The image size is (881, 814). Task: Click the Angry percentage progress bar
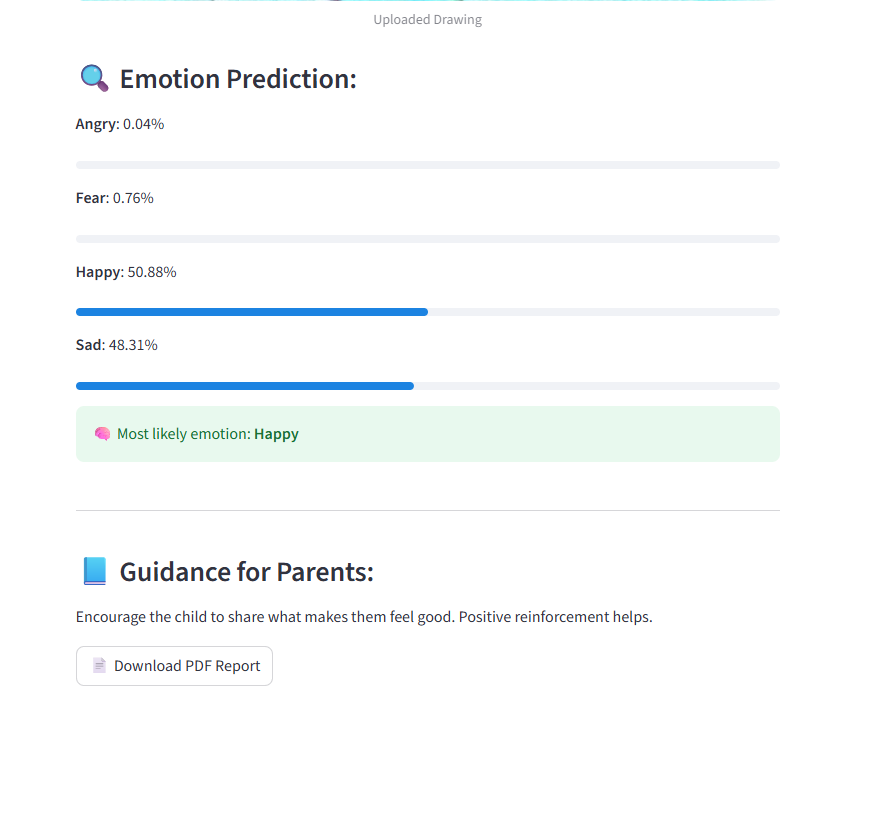[x=428, y=165]
